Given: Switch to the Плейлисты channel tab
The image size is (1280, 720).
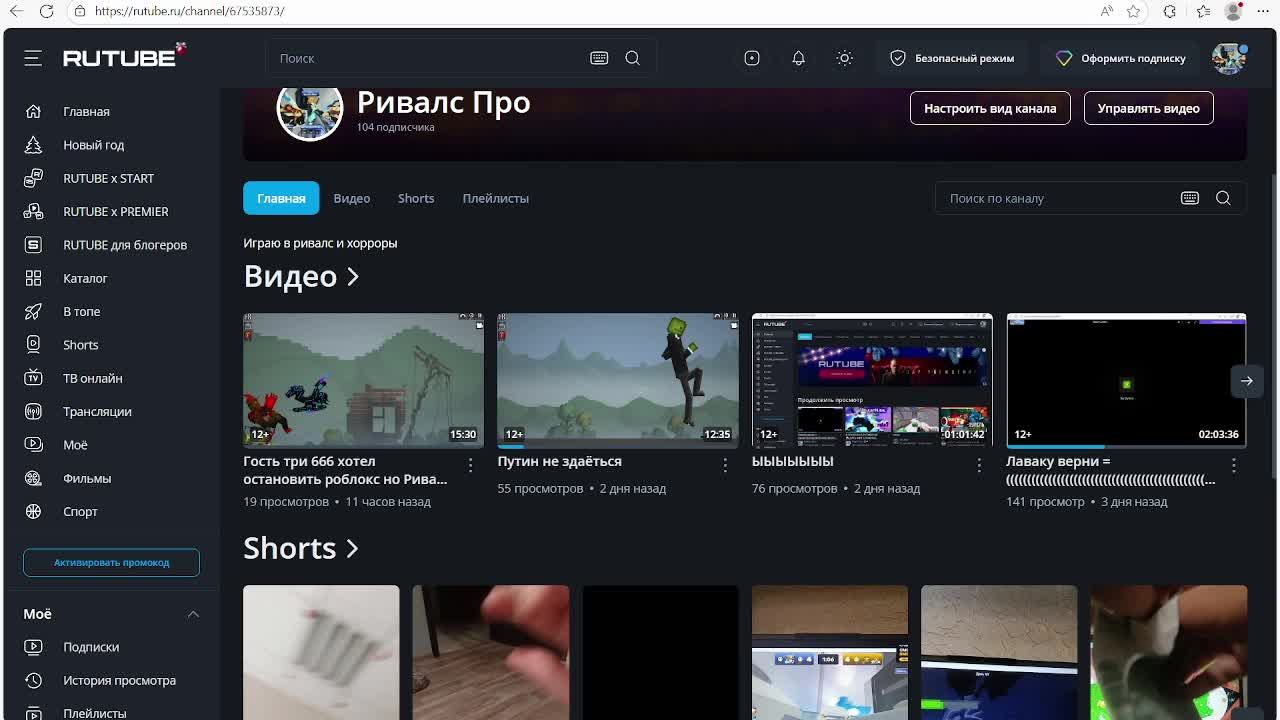Looking at the screenshot, I should 496,198.
